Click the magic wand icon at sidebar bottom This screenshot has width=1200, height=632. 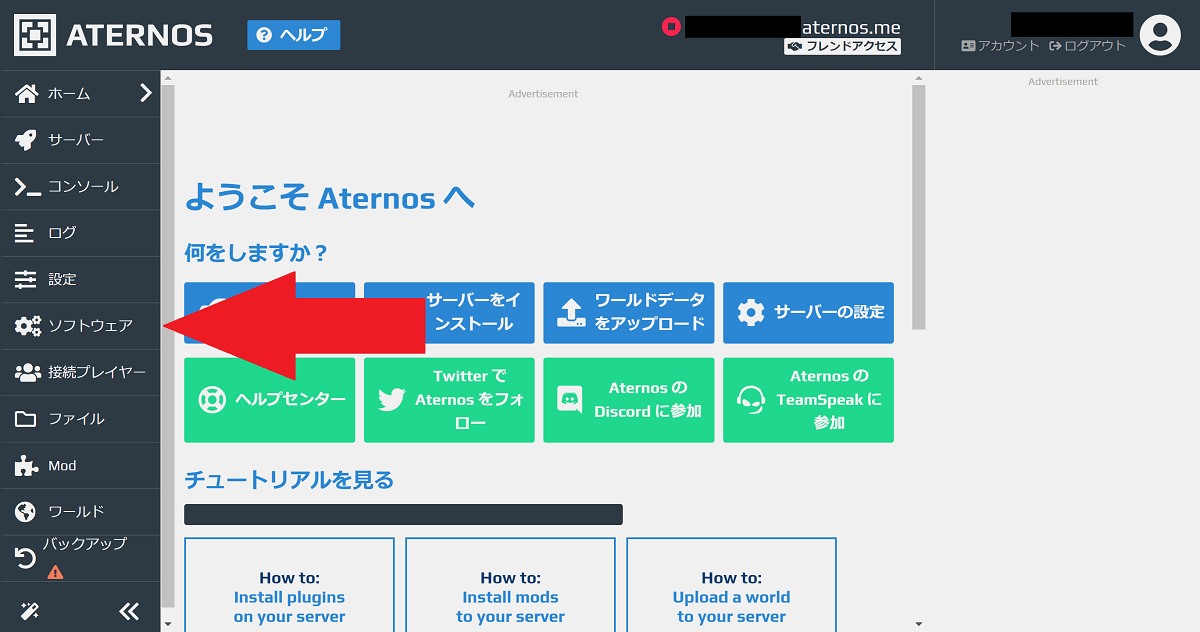[28, 611]
